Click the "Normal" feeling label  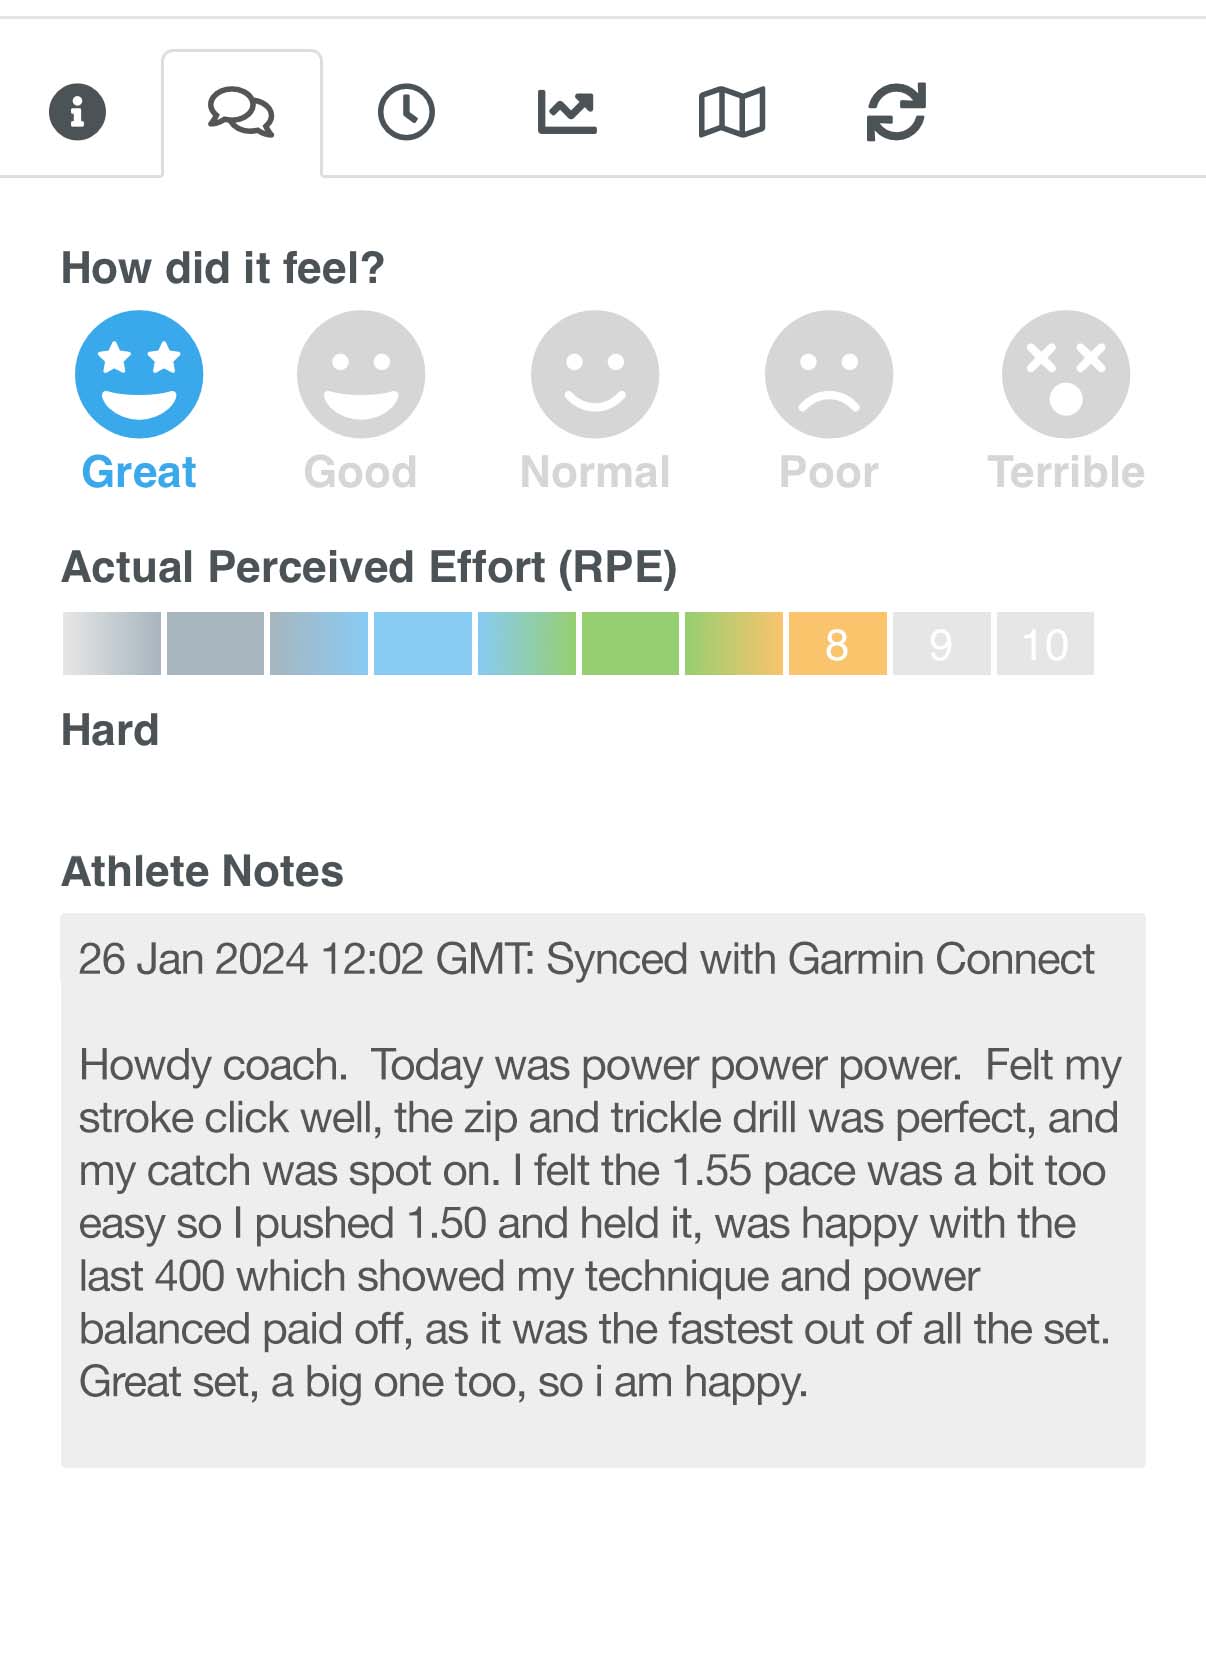(595, 472)
